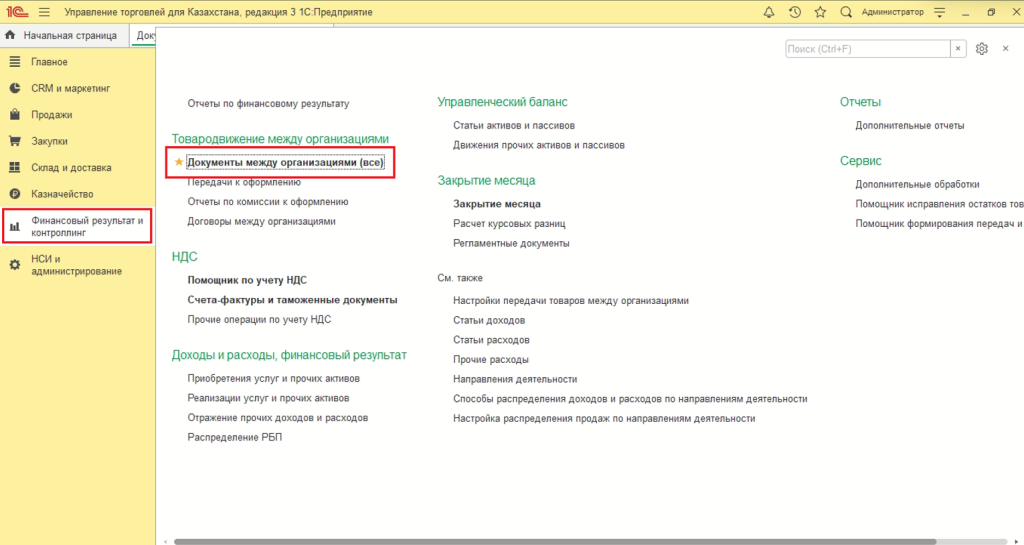Open the Склад и доставка section

pos(71,168)
